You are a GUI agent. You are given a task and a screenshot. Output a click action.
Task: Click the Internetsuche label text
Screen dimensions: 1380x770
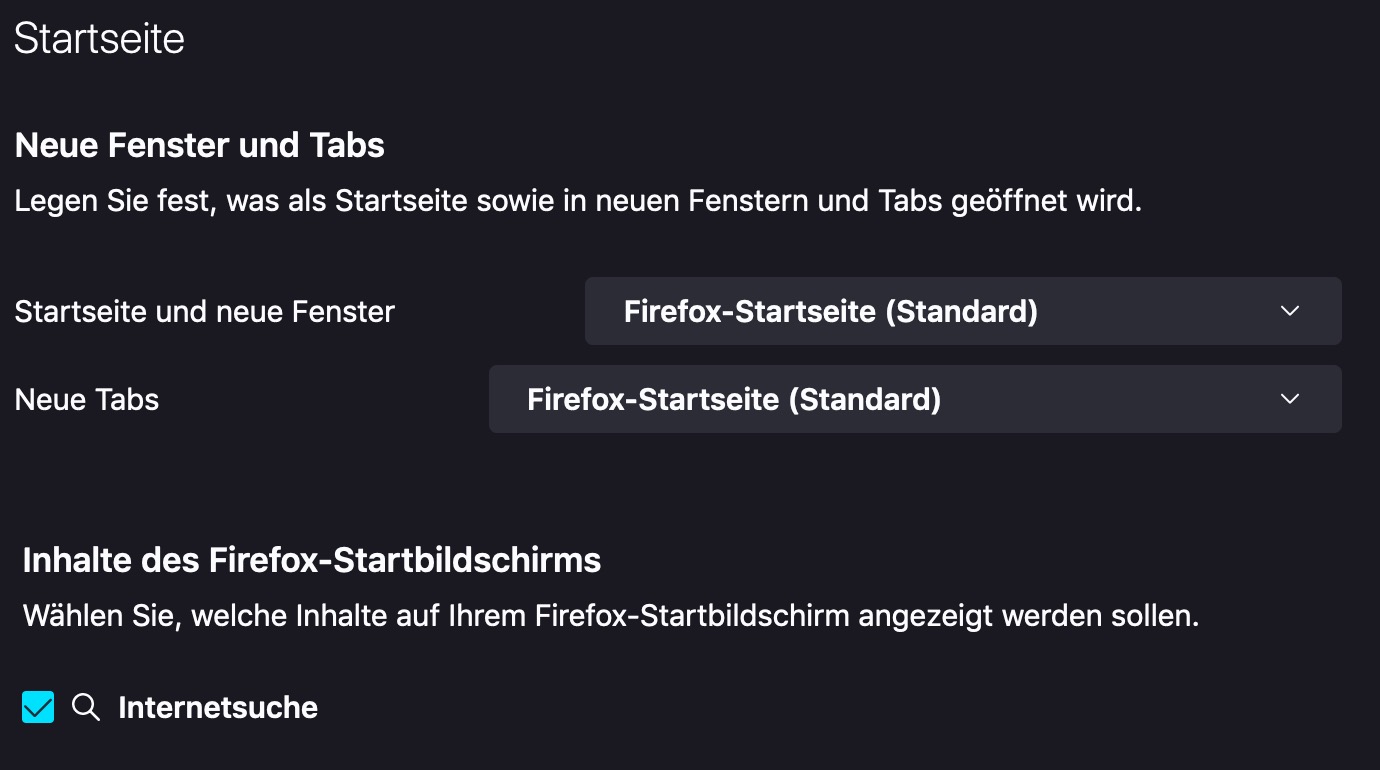[x=218, y=708]
